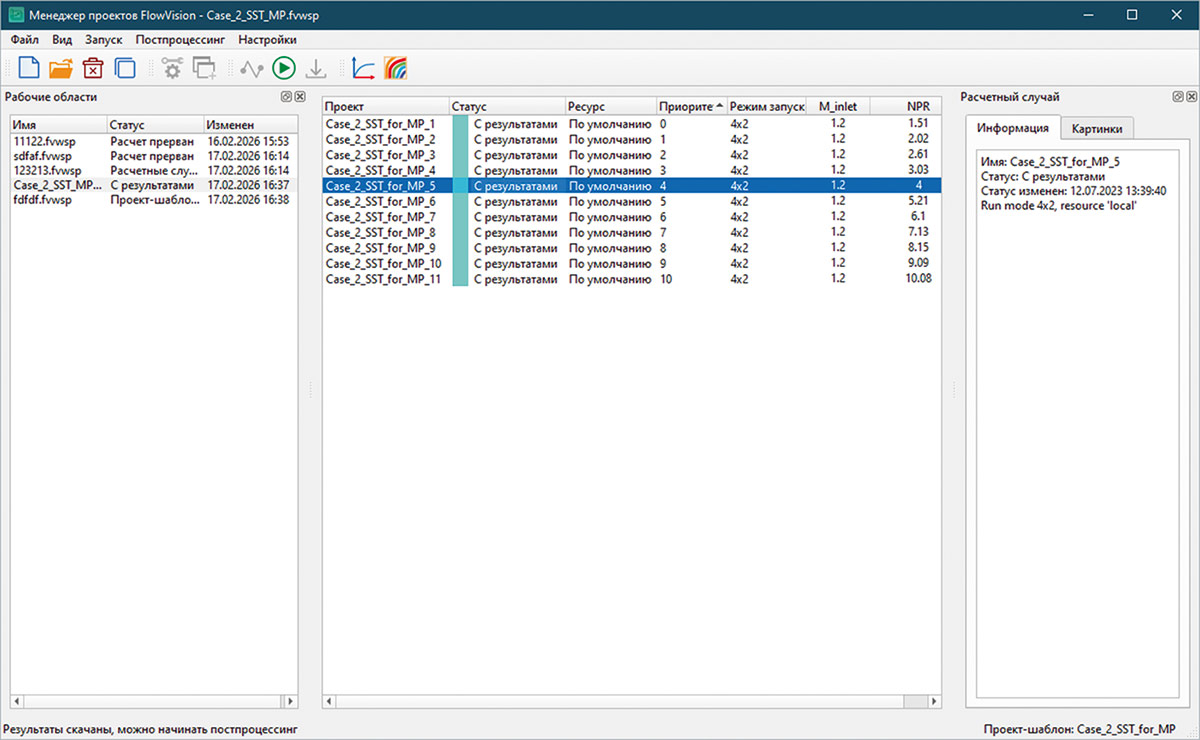Switch to the Картинки tab
This screenshot has height=740, width=1200.
coord(1096,128)
